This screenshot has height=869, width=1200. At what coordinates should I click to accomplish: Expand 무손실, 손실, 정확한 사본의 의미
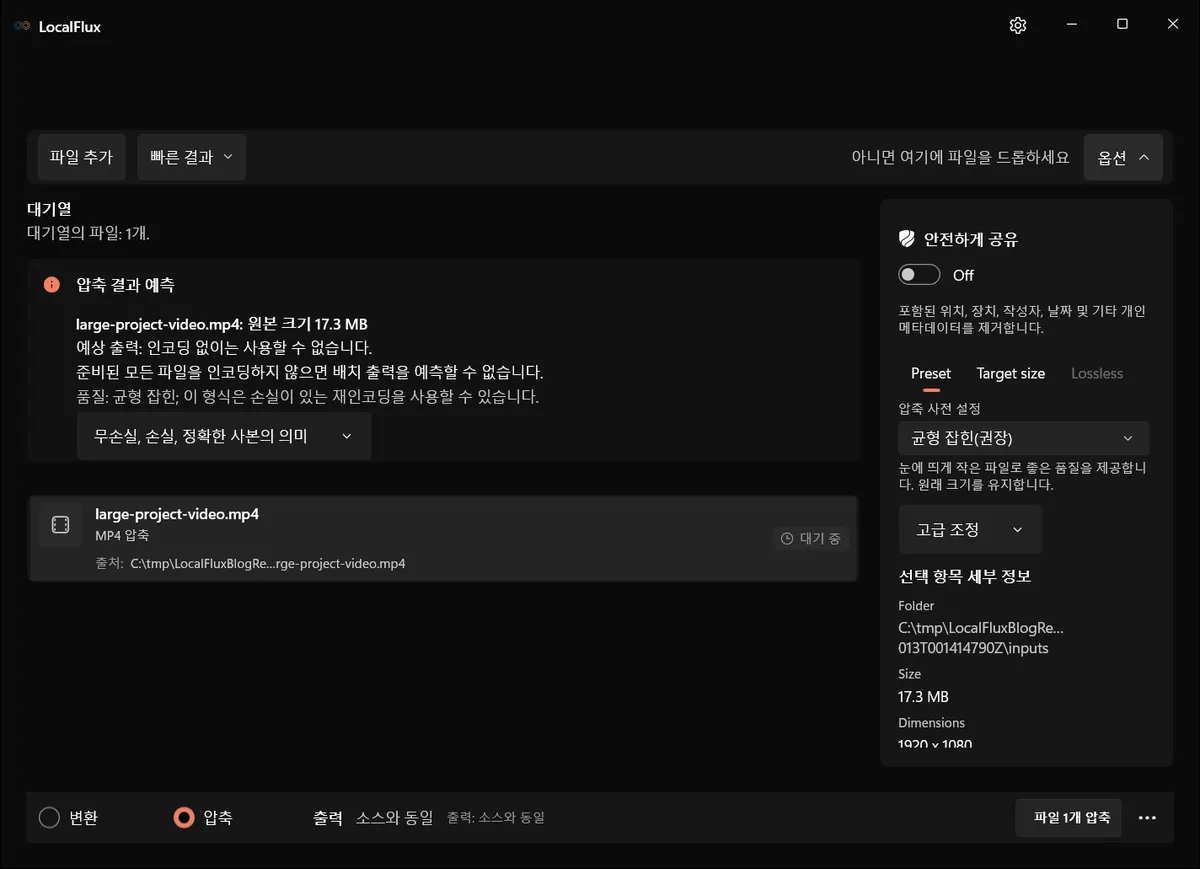tap(224, 436)
